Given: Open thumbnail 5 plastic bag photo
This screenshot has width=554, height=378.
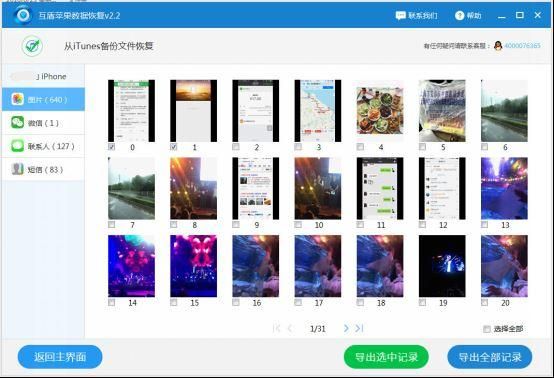Looking at the screenshot, I should [x=442, y=111].
